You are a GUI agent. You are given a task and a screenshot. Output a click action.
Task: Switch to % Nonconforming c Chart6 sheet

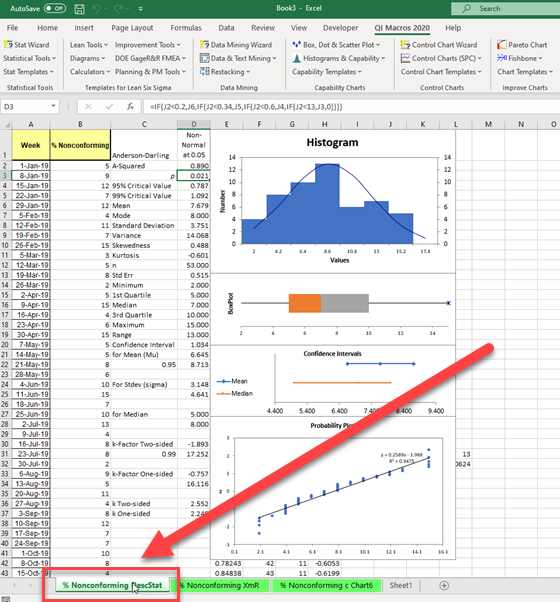tap(327, 585)
